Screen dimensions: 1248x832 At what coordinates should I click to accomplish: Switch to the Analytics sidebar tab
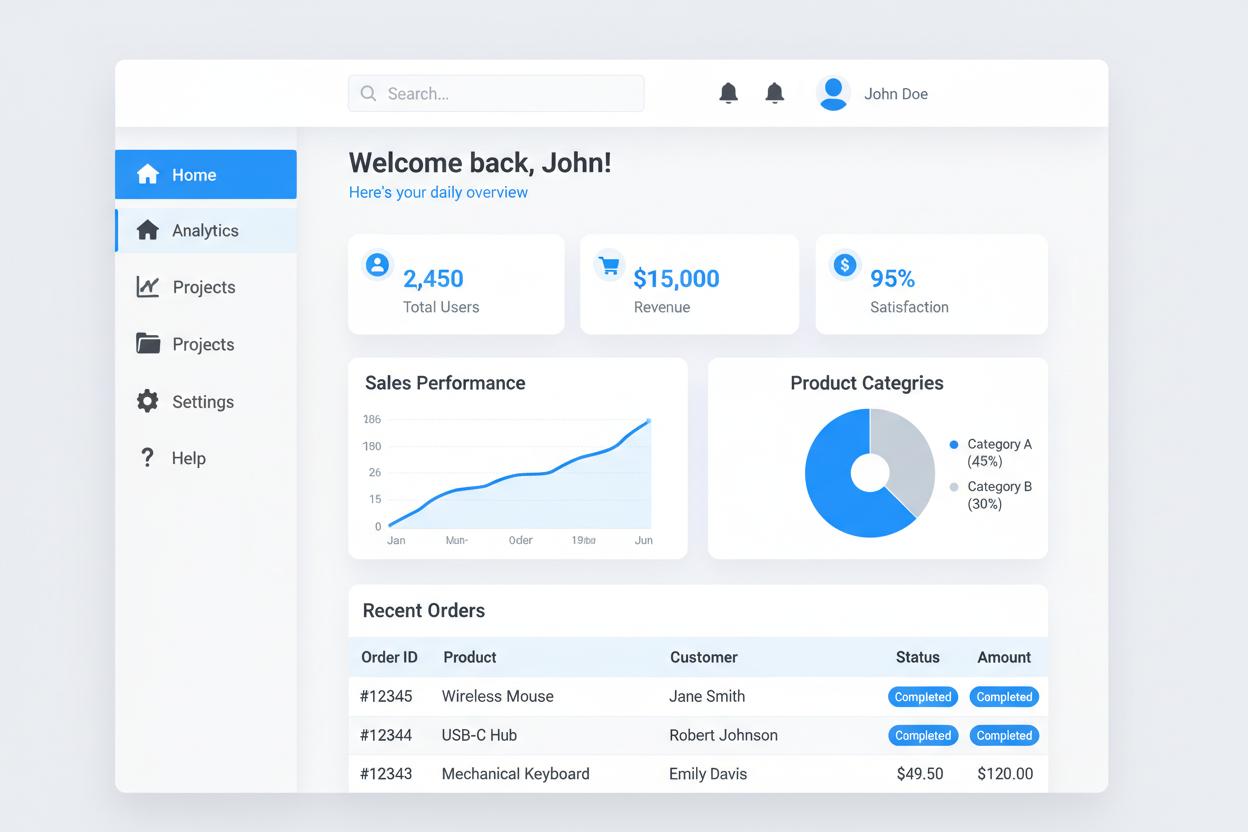[x=205, y=230]
